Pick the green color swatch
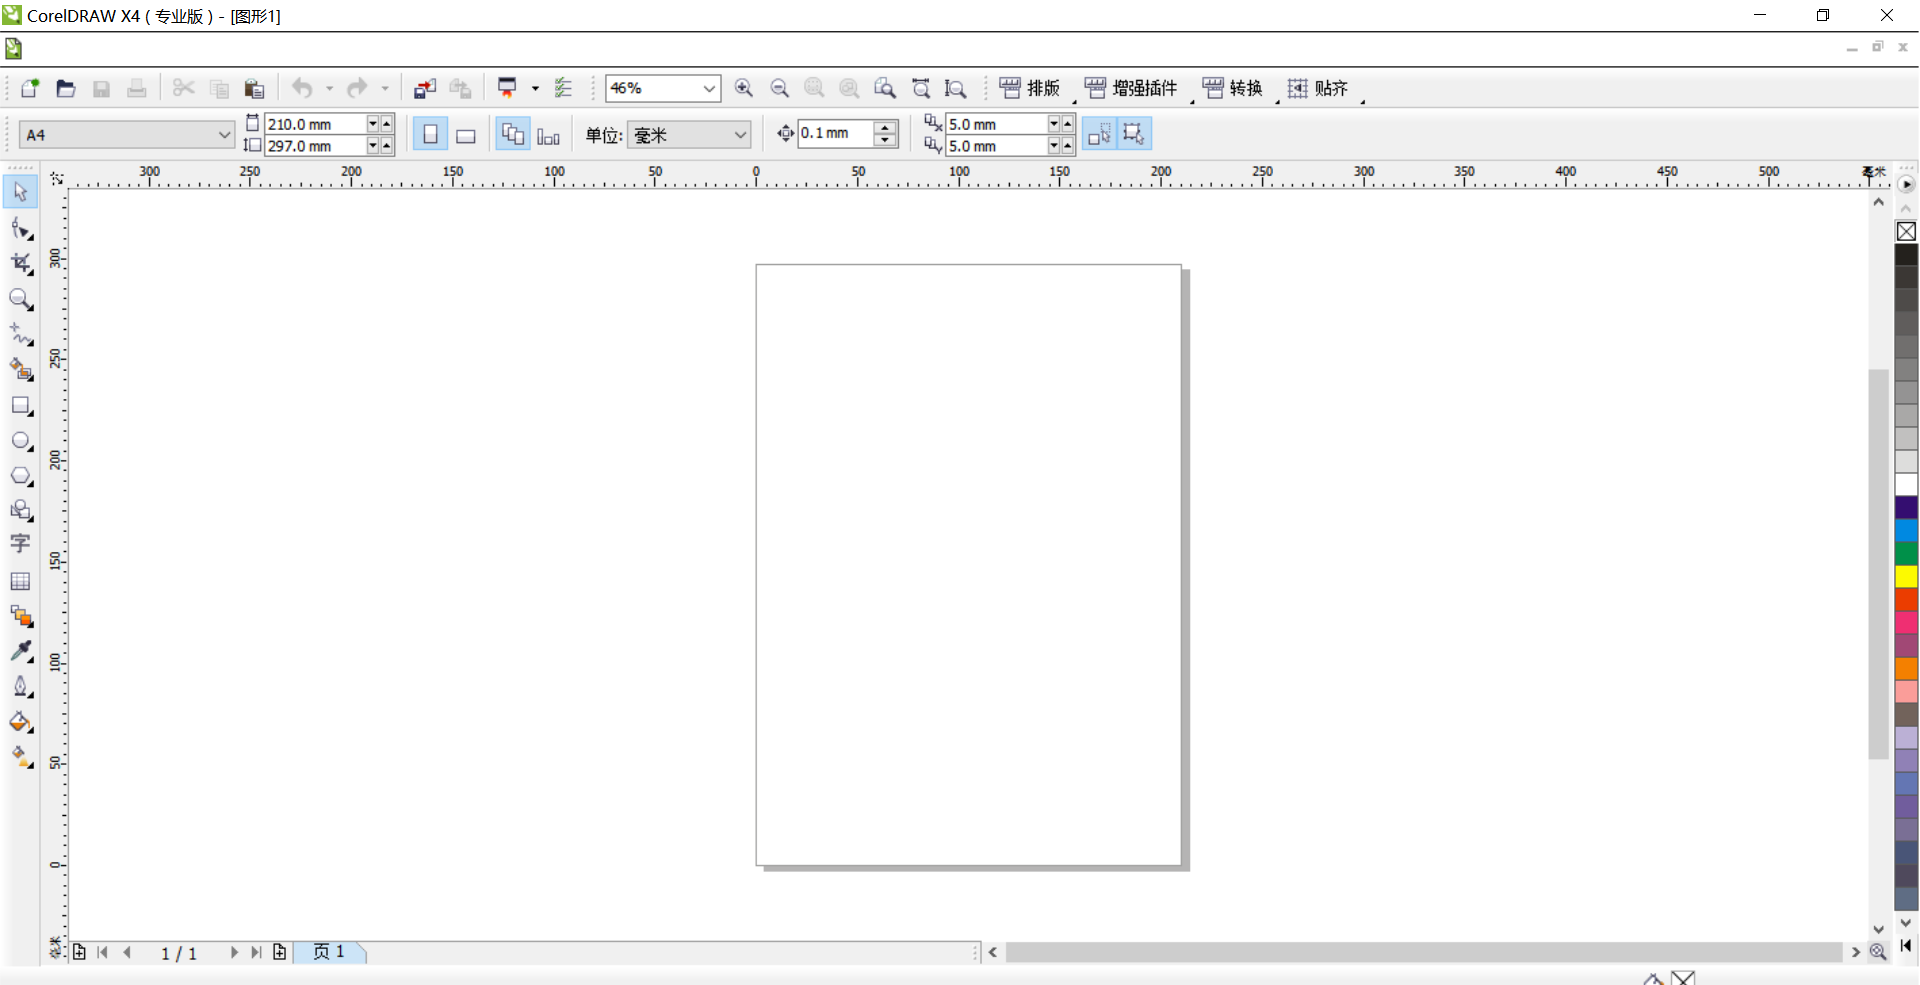 click(1906, 553)
